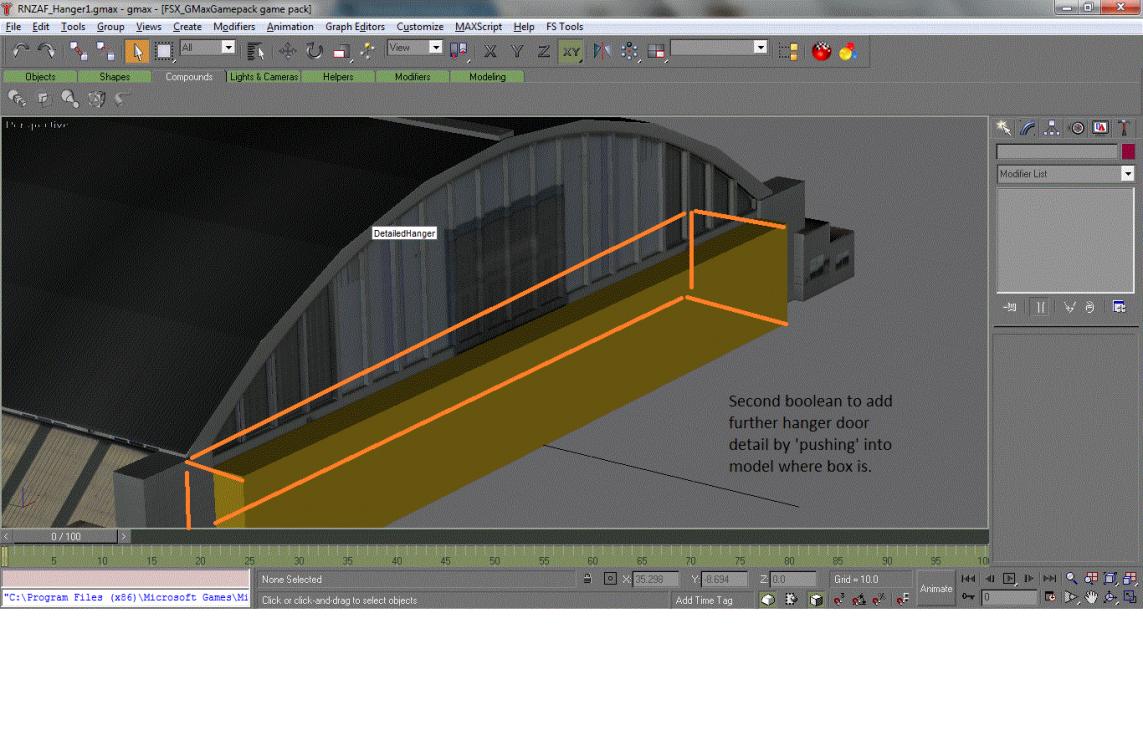Open the View reference coordinate dropdown
This screenshot has height=741, width=1143.
click(435, 47)
